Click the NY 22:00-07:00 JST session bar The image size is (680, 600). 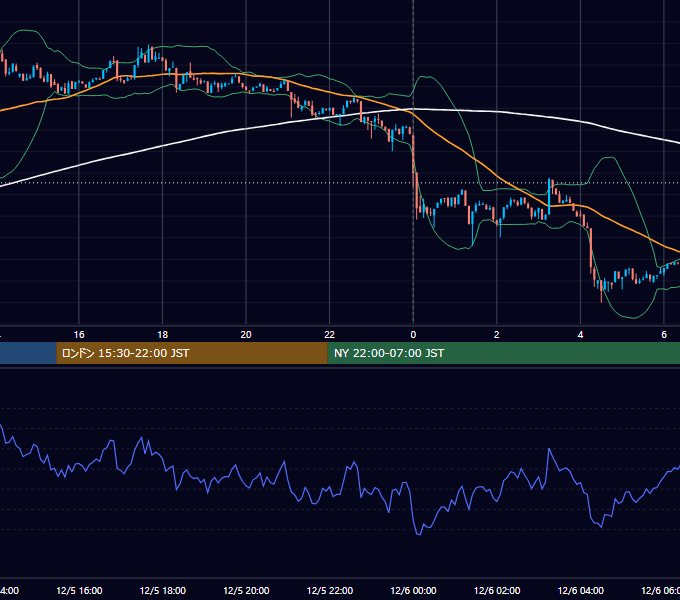(503, 353)
